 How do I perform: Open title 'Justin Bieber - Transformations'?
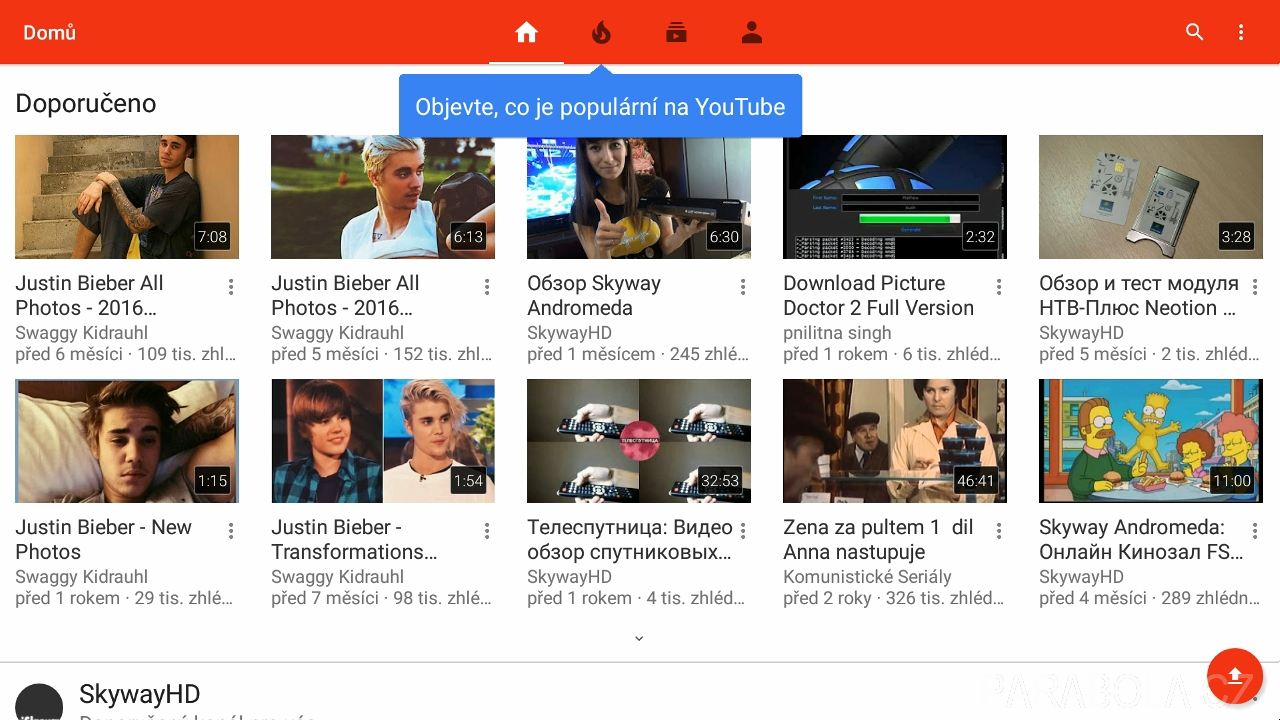coord(354,539)
